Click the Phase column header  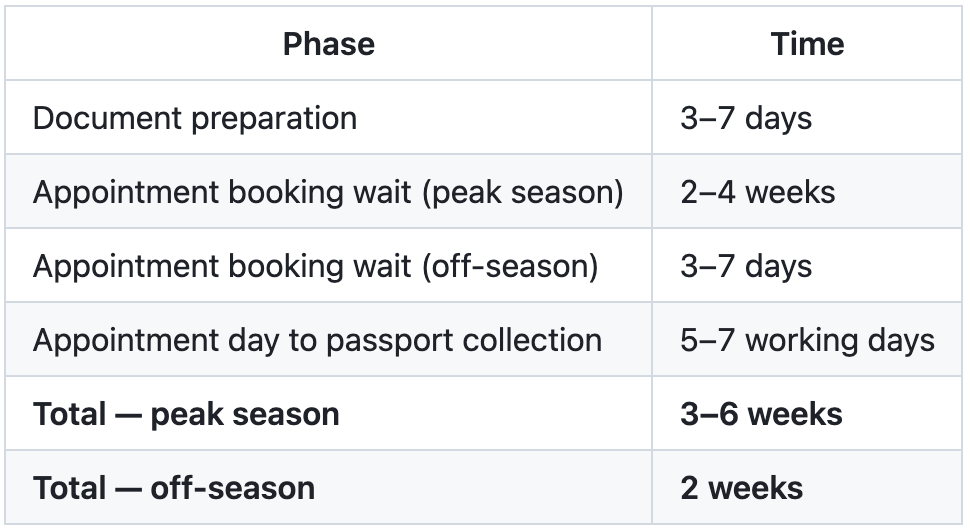pyautogui.click(x=328, y=44)
